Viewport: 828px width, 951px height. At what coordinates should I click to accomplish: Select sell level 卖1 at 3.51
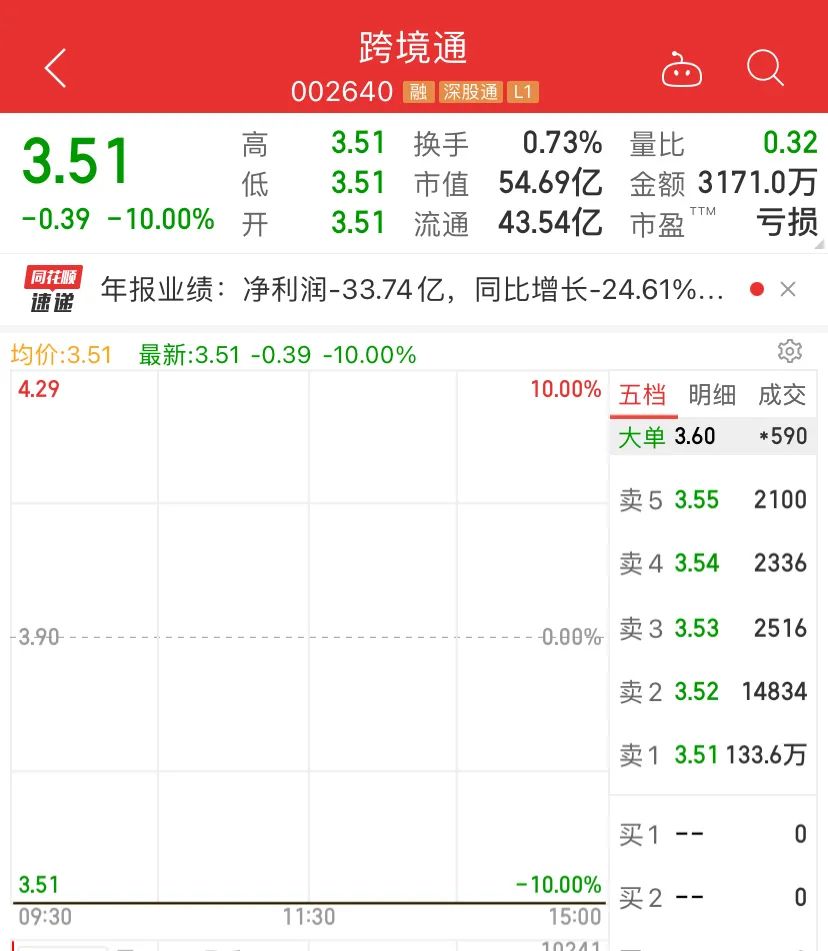coord(713,756)
